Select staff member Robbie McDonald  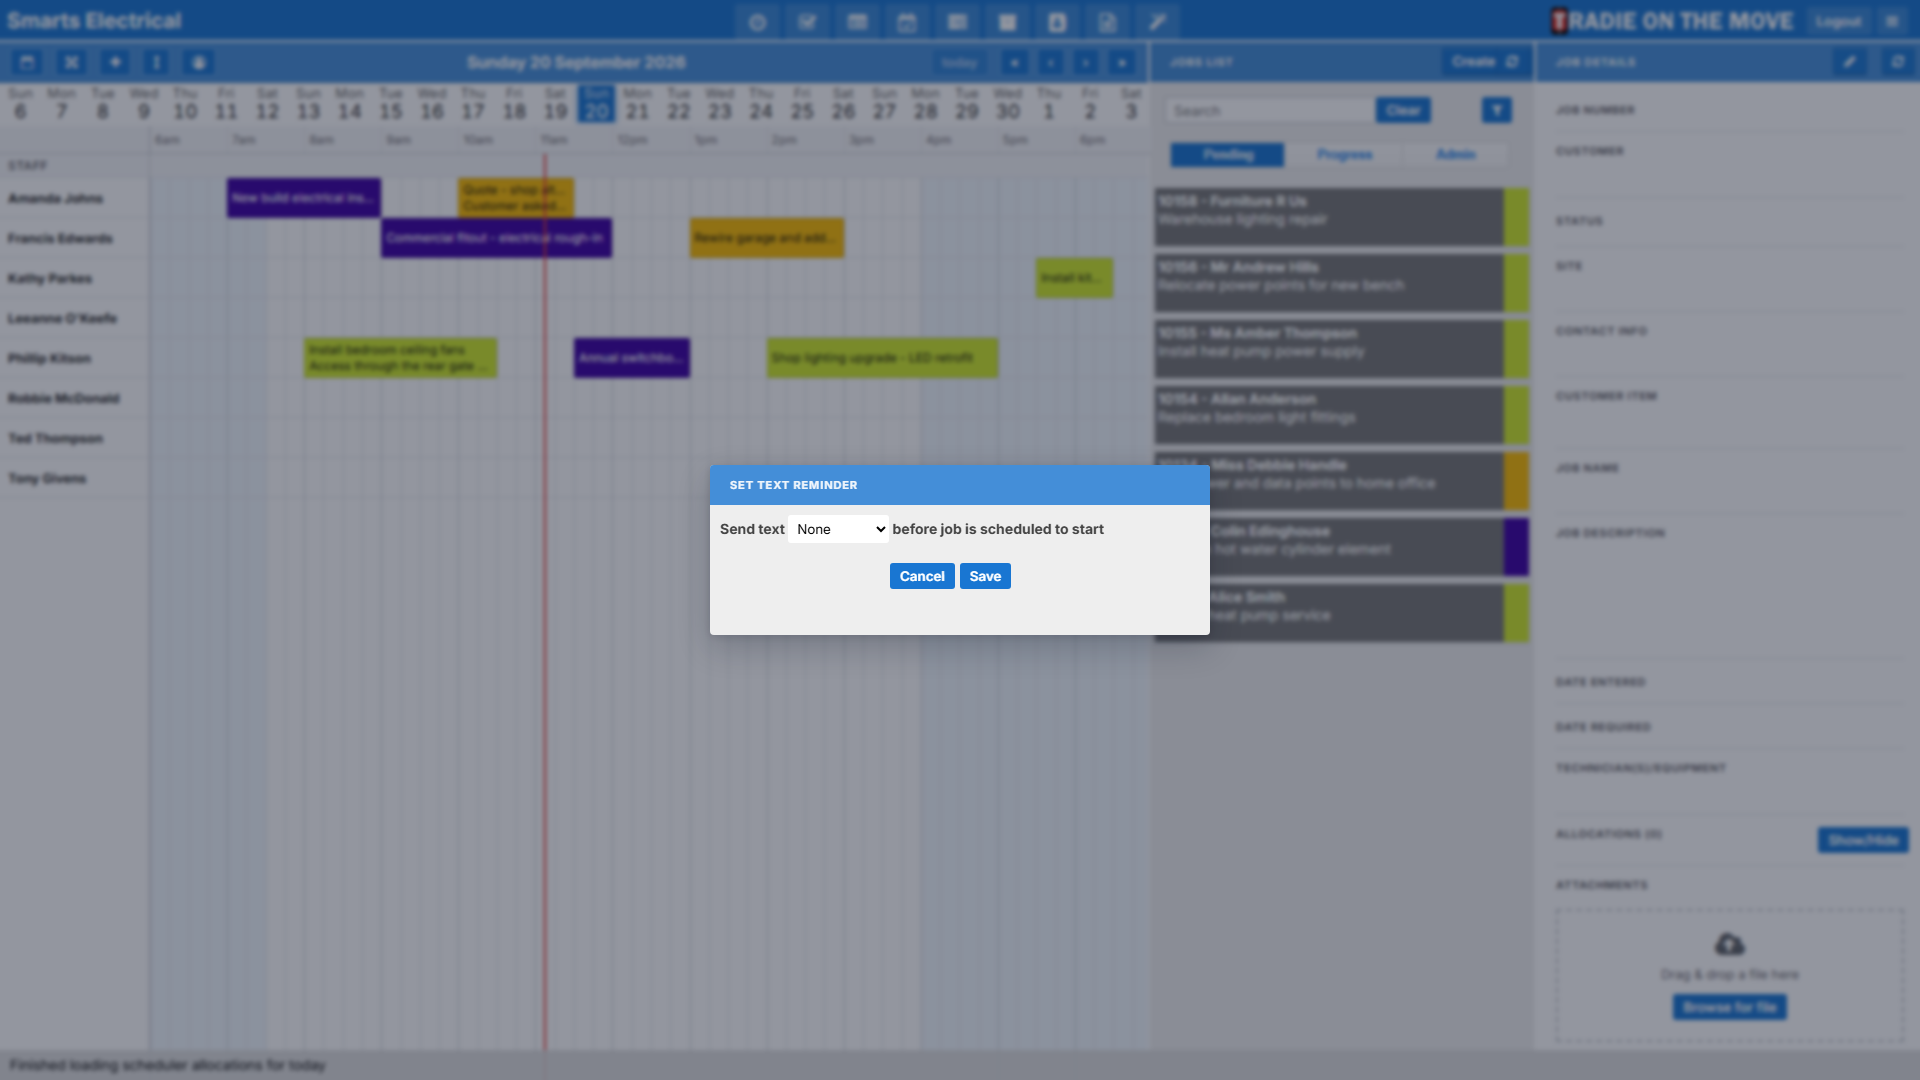pos(64,398)
